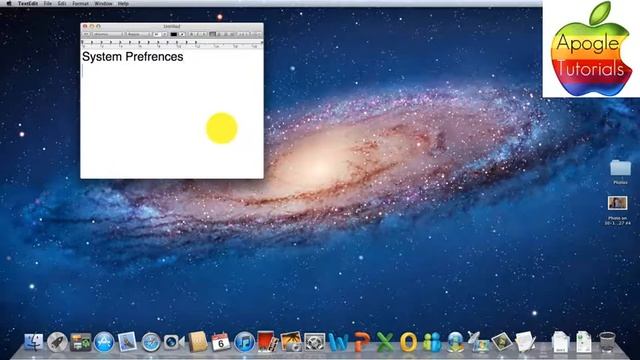The image size is (640, 360).
Task: Open Mail stamp icon in dock
Action: tap(127, 342)
